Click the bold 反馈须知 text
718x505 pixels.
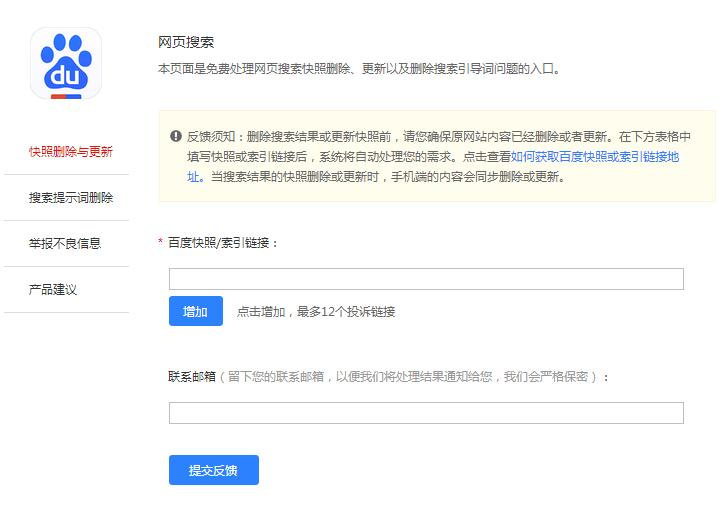click(210, 136)
